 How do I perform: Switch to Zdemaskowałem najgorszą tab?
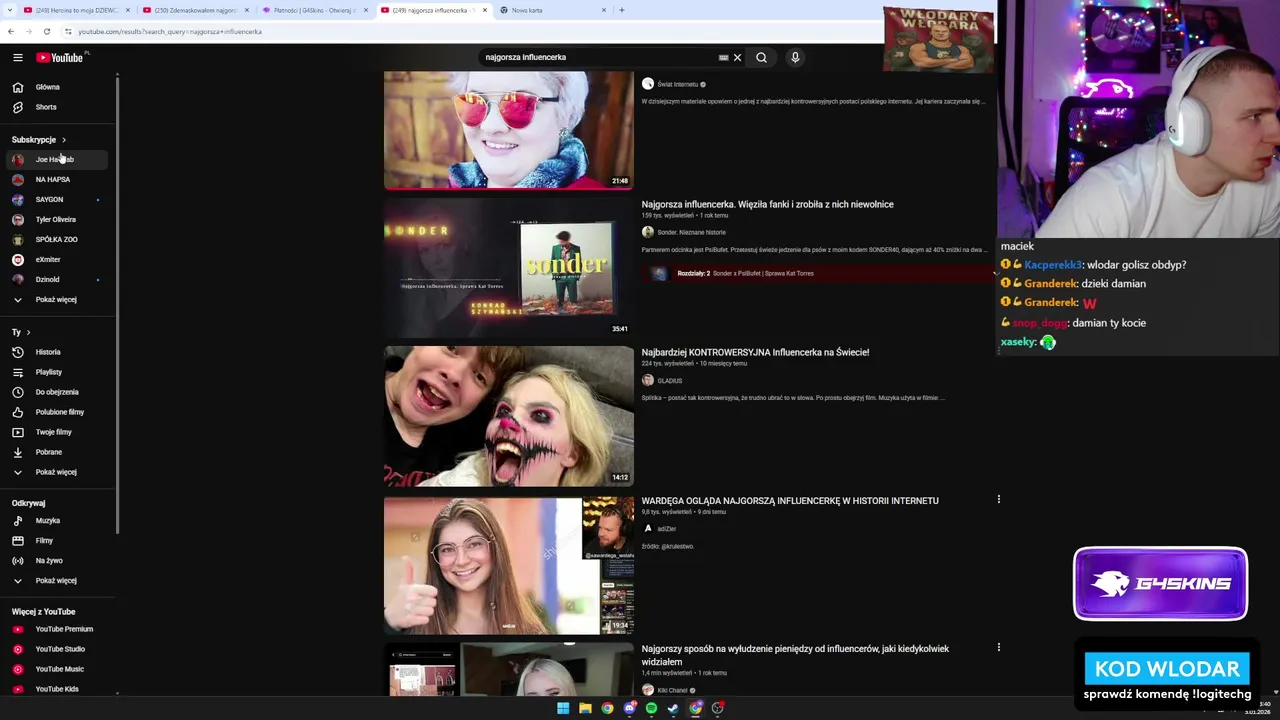coord(195,10)
